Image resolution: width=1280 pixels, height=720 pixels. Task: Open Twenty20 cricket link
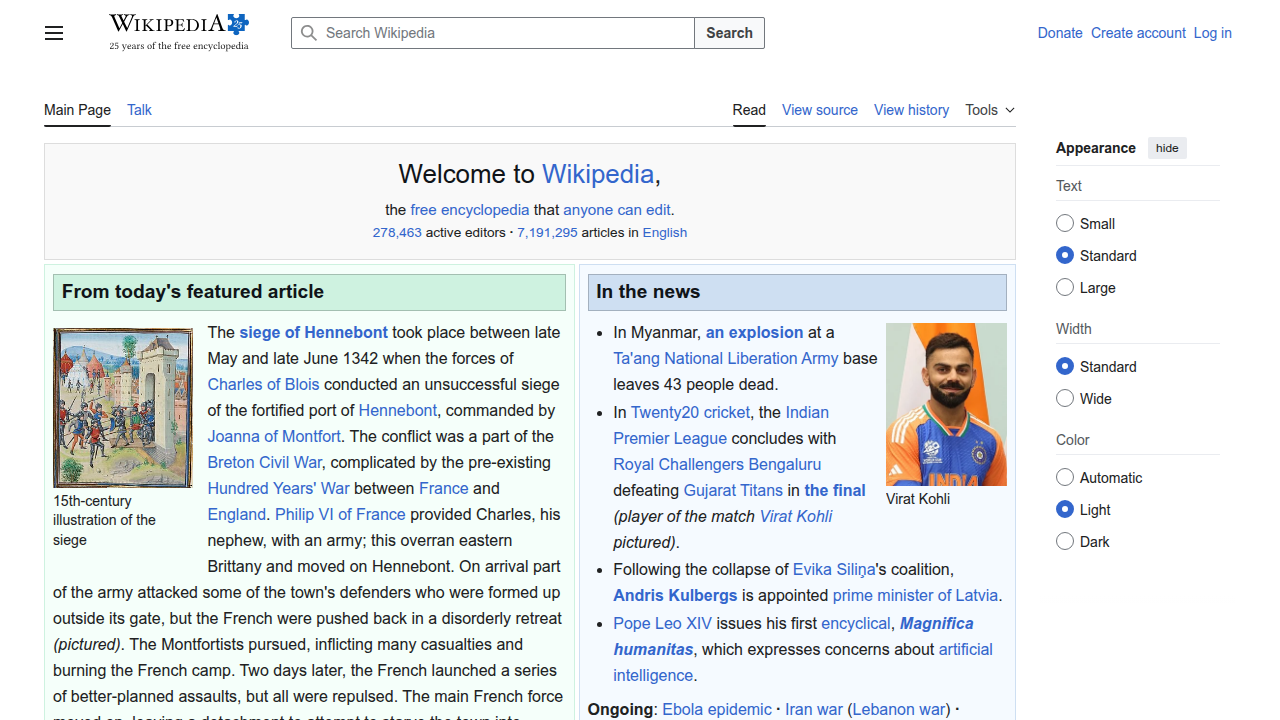(x=690, y=412)
